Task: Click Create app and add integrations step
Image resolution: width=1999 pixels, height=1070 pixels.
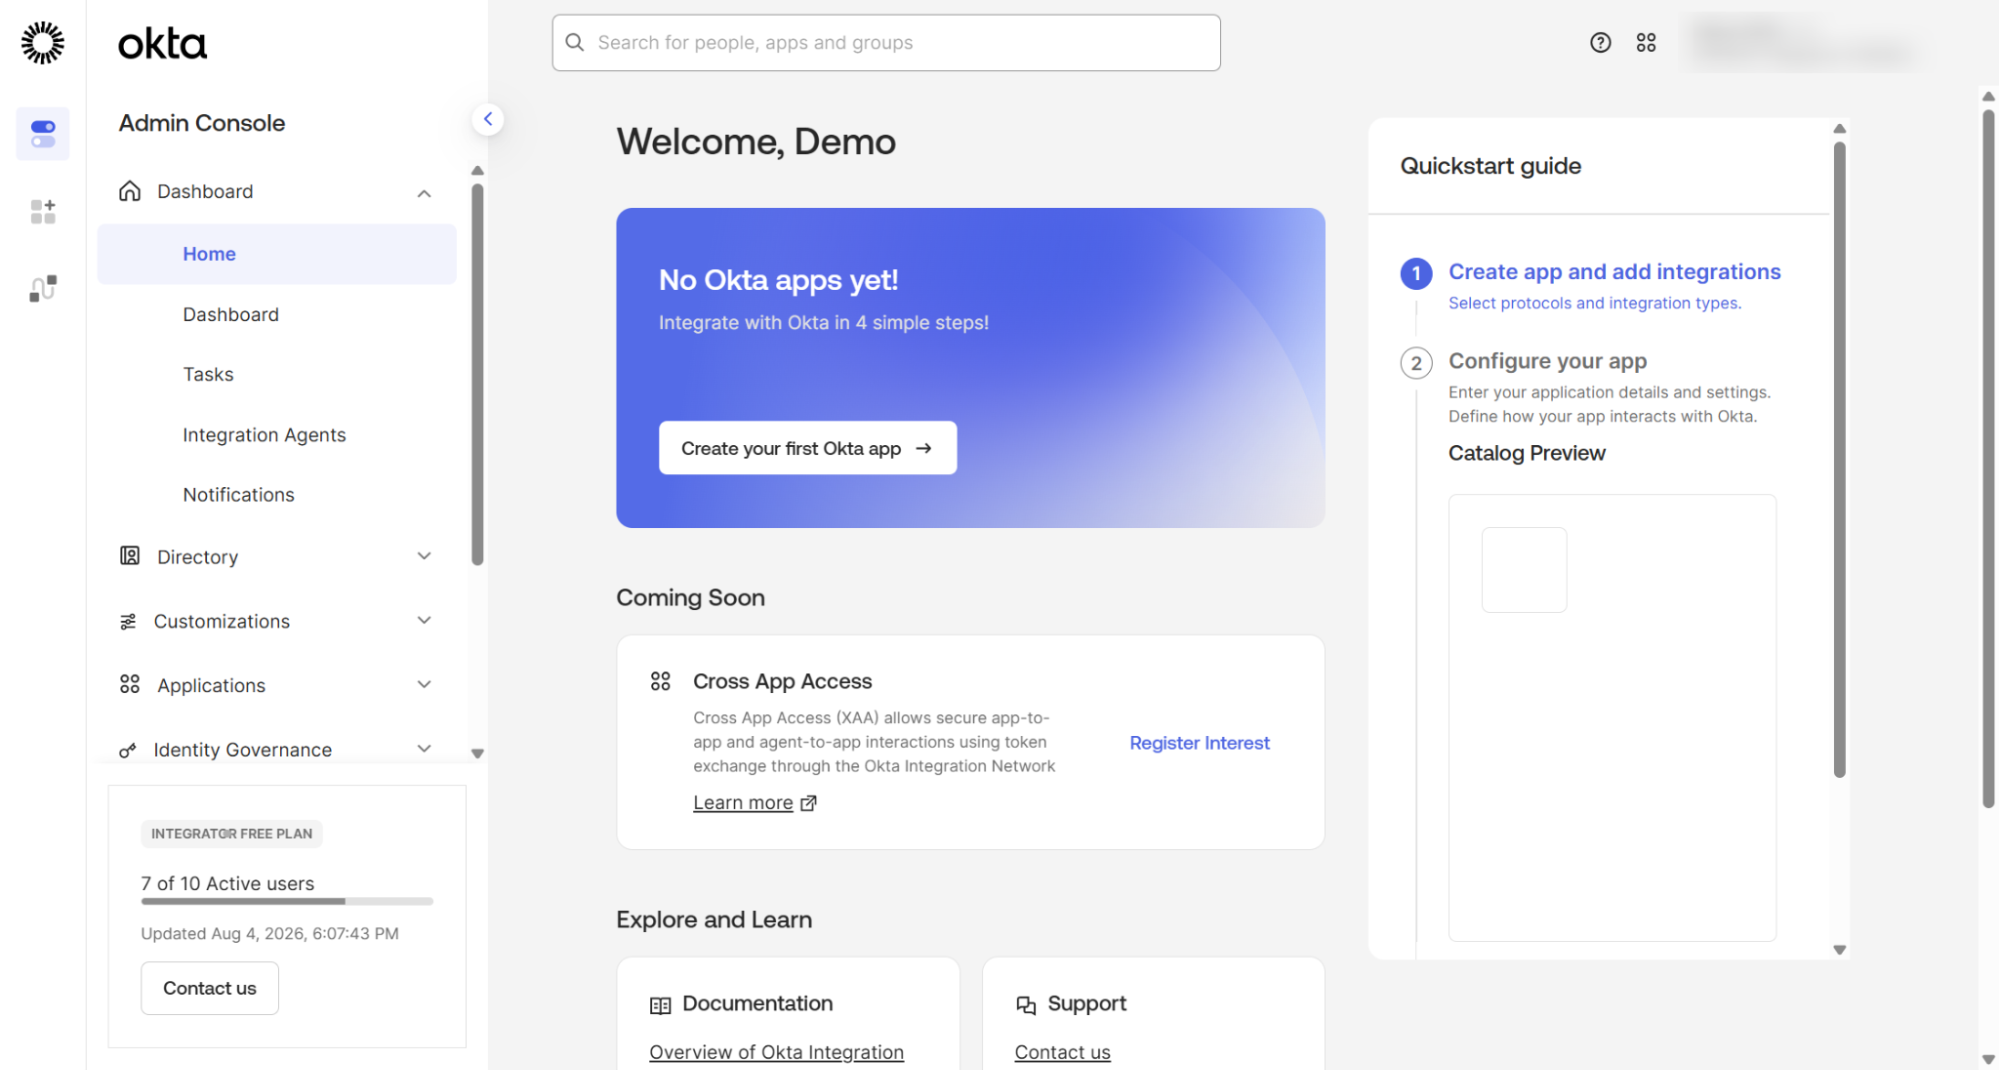Action: [x=1614, y=272]
